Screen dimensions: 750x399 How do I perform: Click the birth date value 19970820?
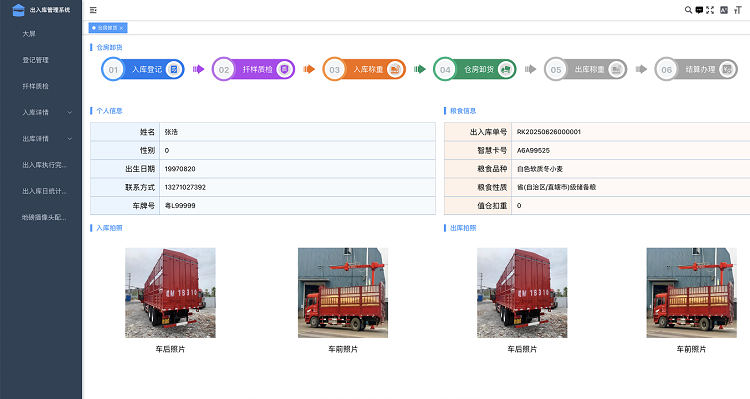click(180, 169)
